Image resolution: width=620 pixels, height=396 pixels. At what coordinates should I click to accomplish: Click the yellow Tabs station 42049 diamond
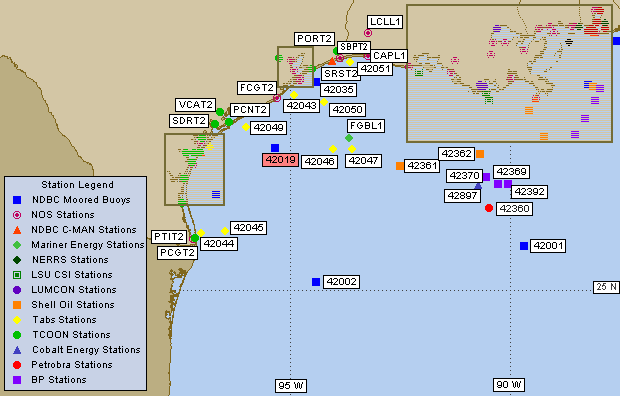pyautogui.click(x=246, y=127)
